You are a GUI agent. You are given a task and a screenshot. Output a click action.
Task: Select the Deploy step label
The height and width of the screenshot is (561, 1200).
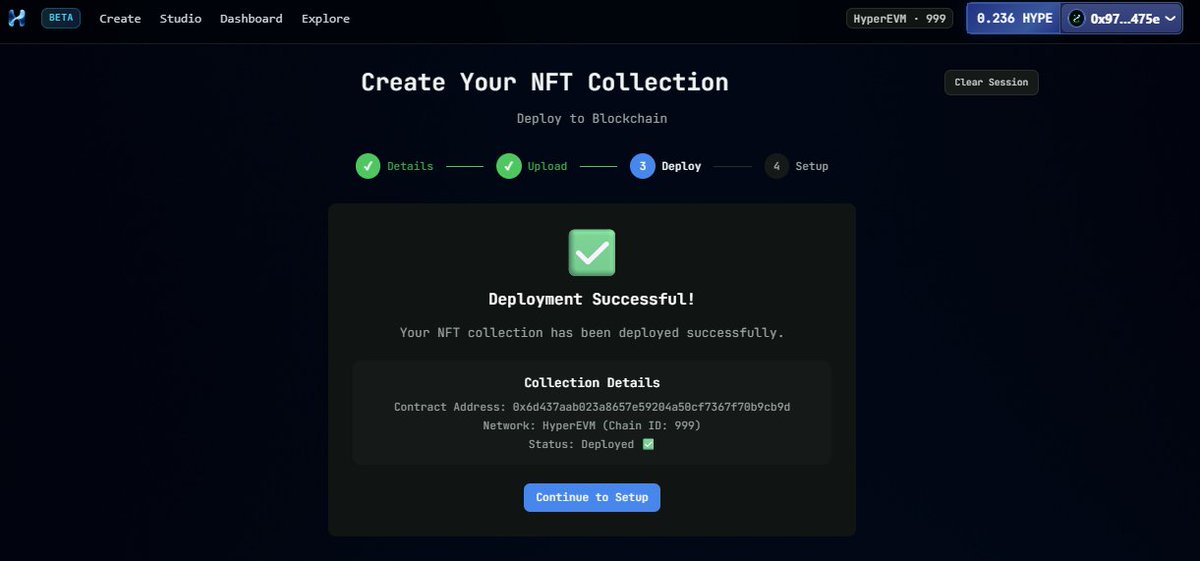pos(681,166)
